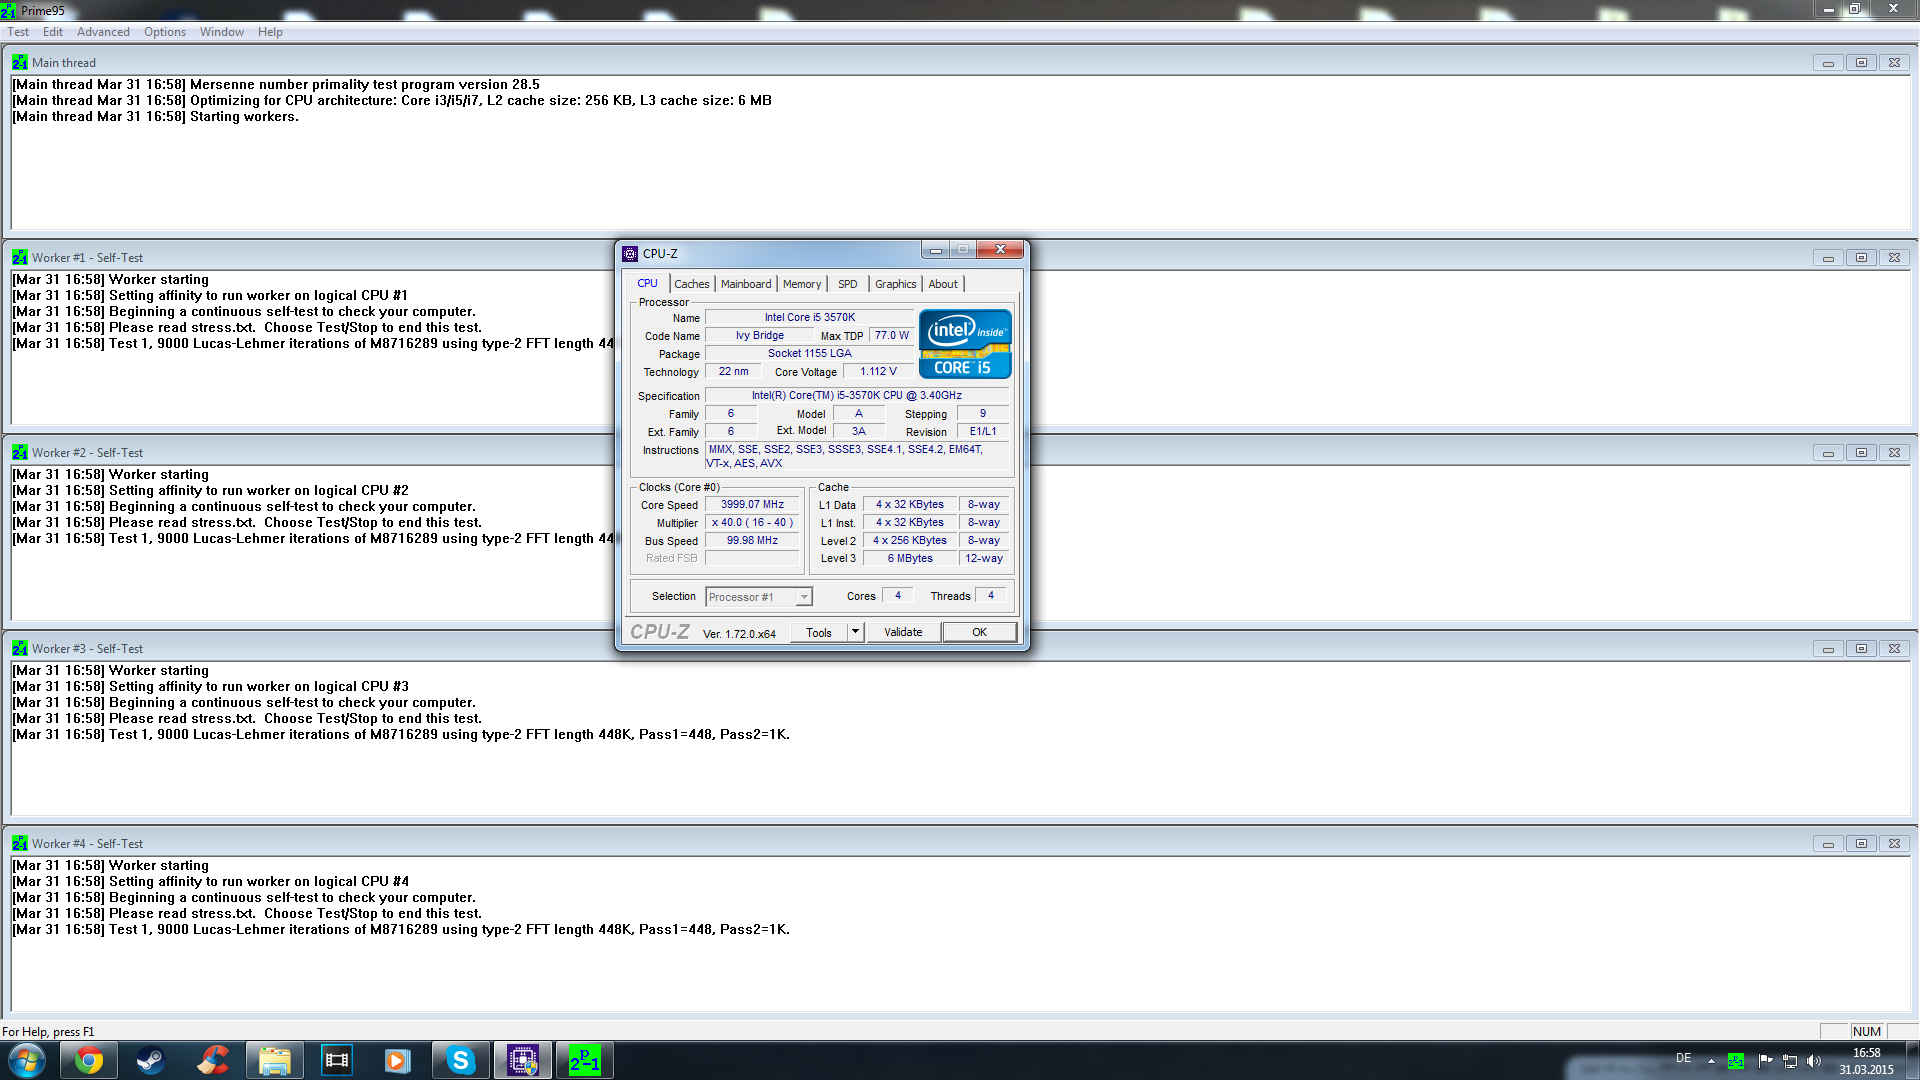1920x1080 pixels.
Task: Switch to the Mainboard tab in CPU-Z
Action: 746,284
